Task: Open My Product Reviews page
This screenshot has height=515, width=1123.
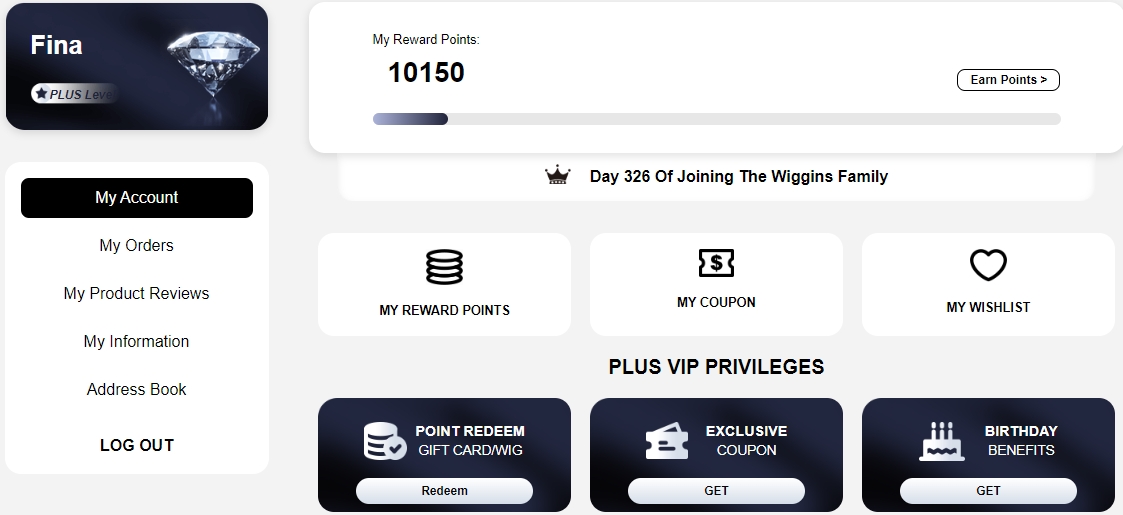Action: coord(136,294)
